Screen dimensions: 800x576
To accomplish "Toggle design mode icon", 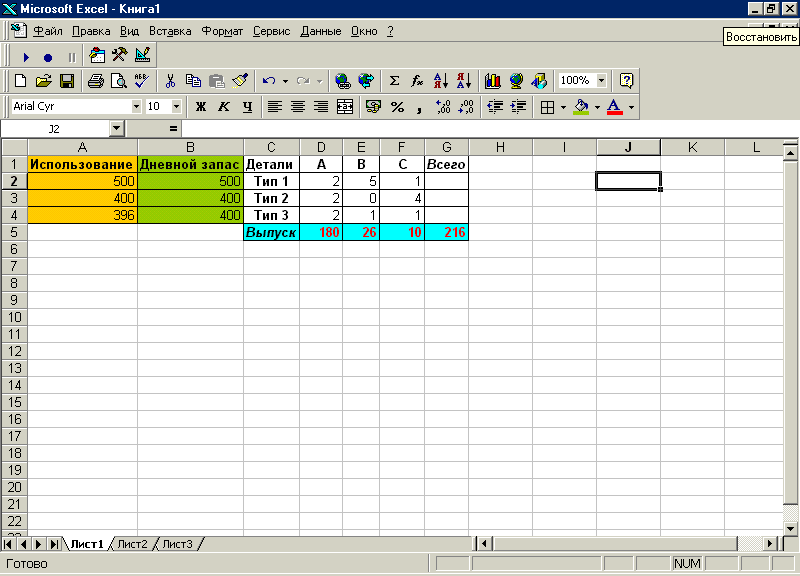I will tap(143, 55).
